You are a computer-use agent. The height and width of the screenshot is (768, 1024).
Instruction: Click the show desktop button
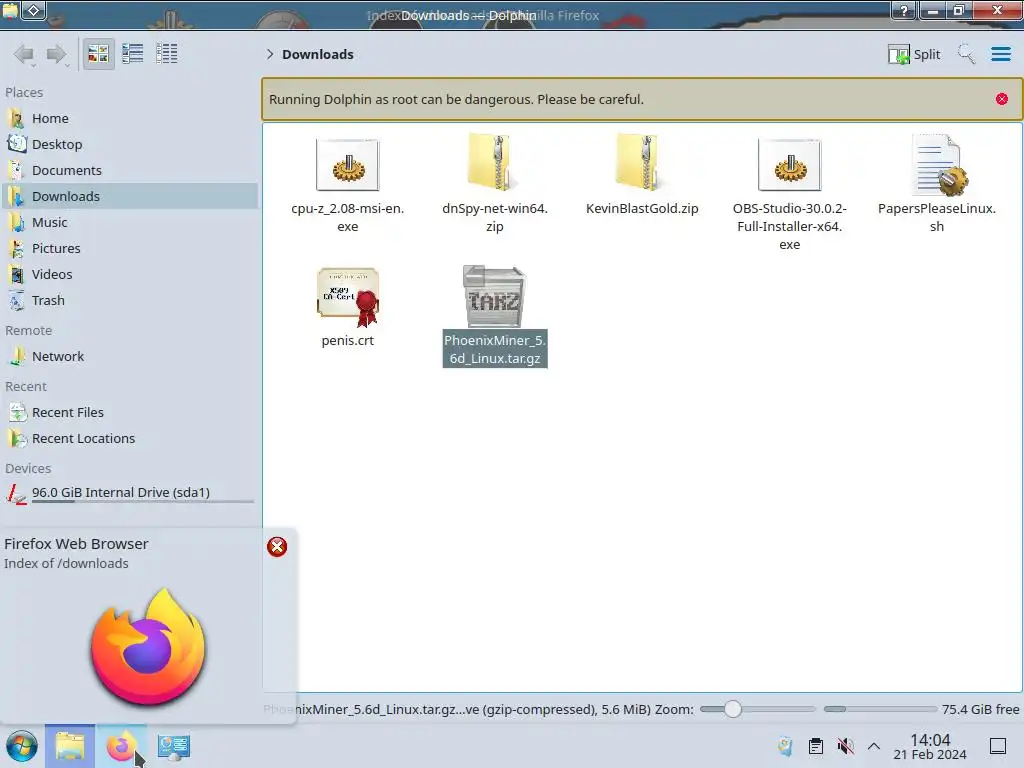click(x=998, y=746)
